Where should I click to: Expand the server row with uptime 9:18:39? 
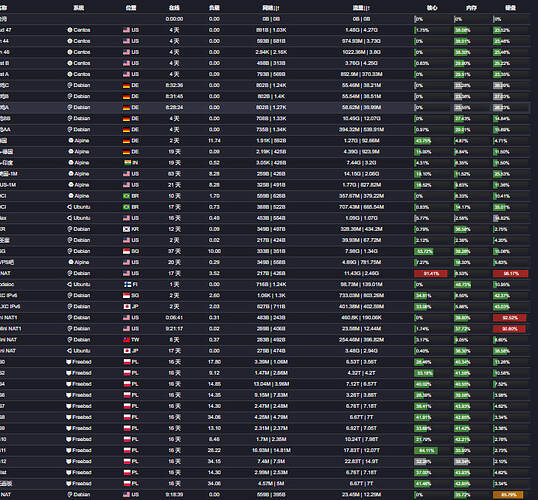click(x=265, y=495)
